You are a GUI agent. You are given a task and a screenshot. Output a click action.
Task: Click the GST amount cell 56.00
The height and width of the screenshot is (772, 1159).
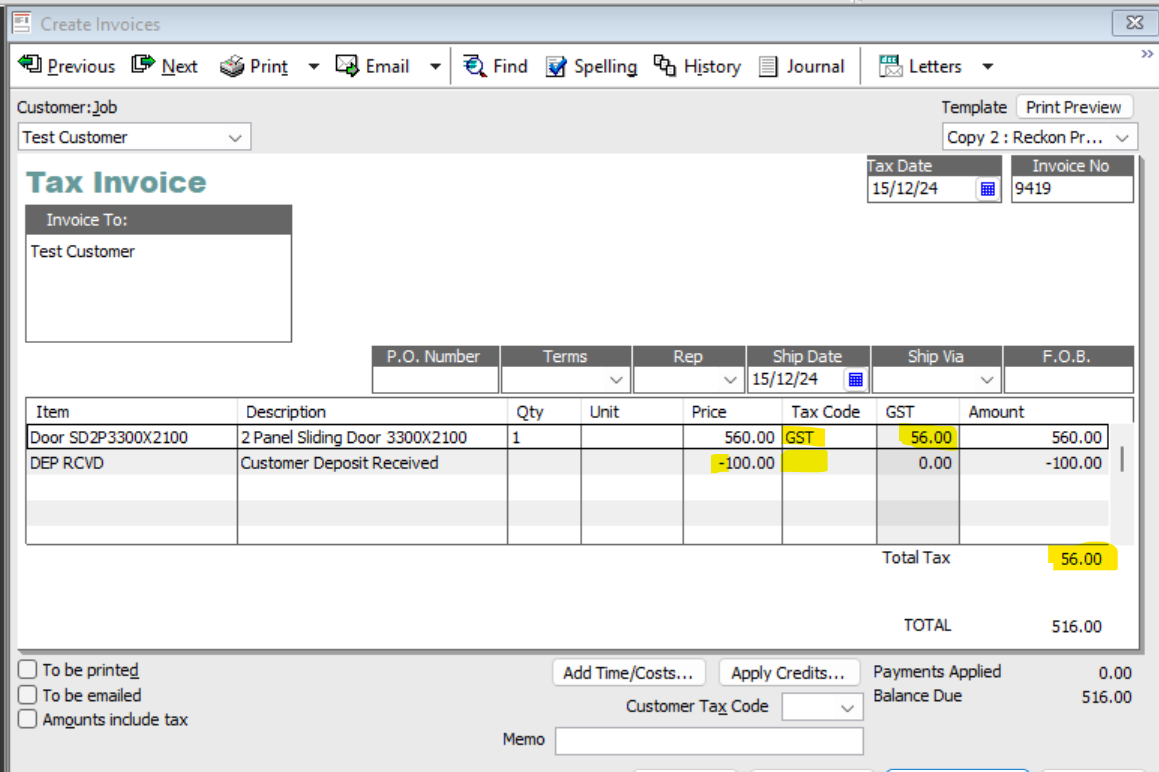point(918,437)
